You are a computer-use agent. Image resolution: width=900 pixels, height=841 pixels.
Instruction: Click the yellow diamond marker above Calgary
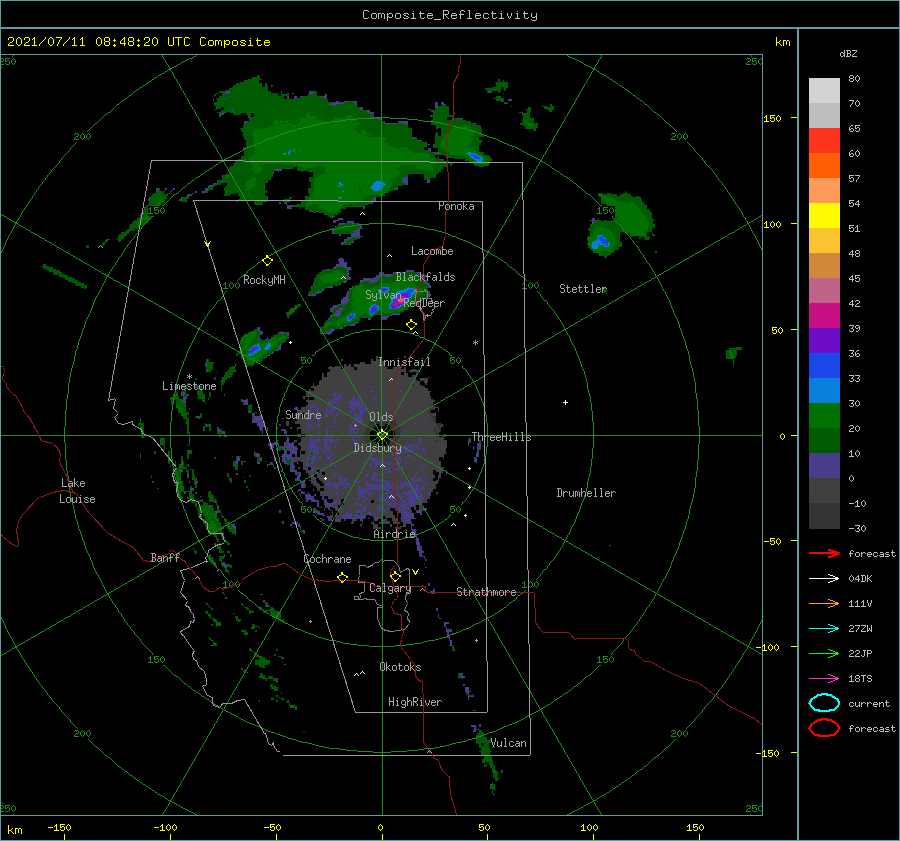tap(395, 576)
